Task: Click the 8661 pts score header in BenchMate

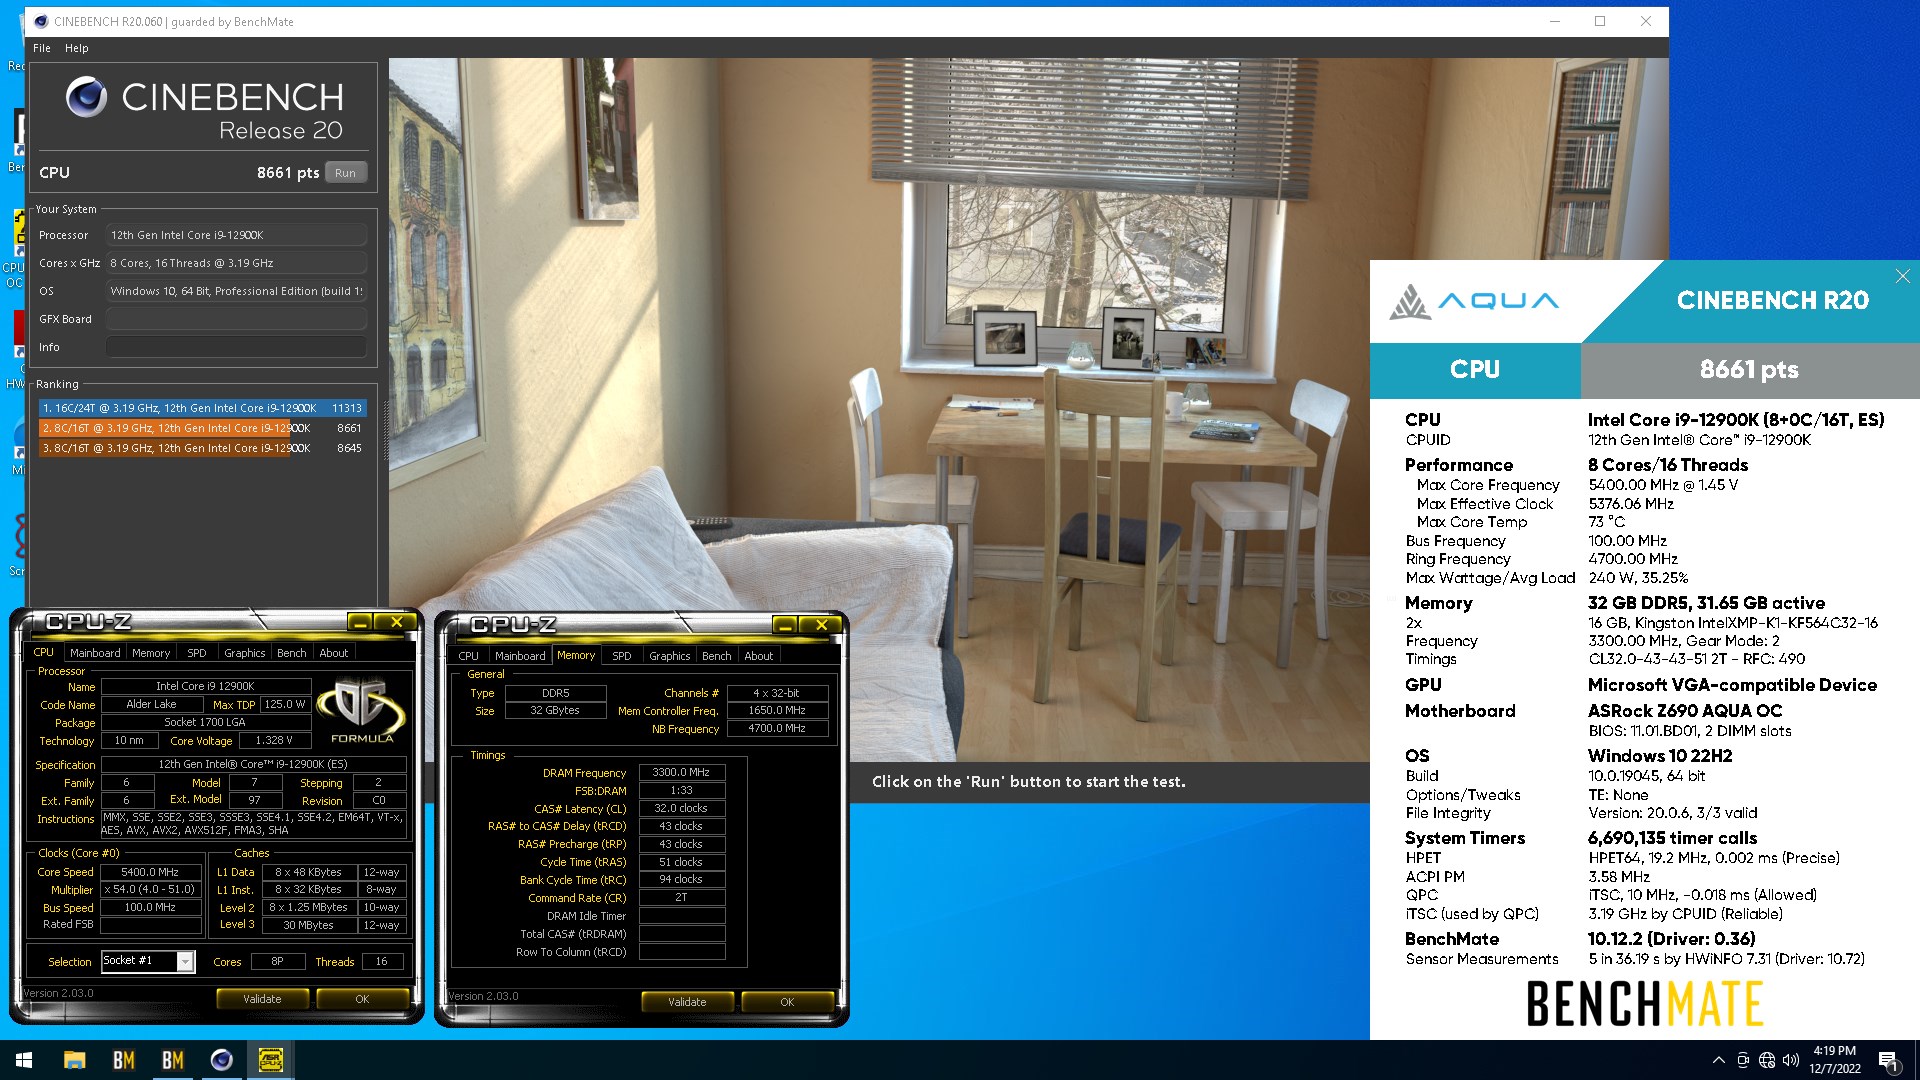Action: [x=1749, y=370]
